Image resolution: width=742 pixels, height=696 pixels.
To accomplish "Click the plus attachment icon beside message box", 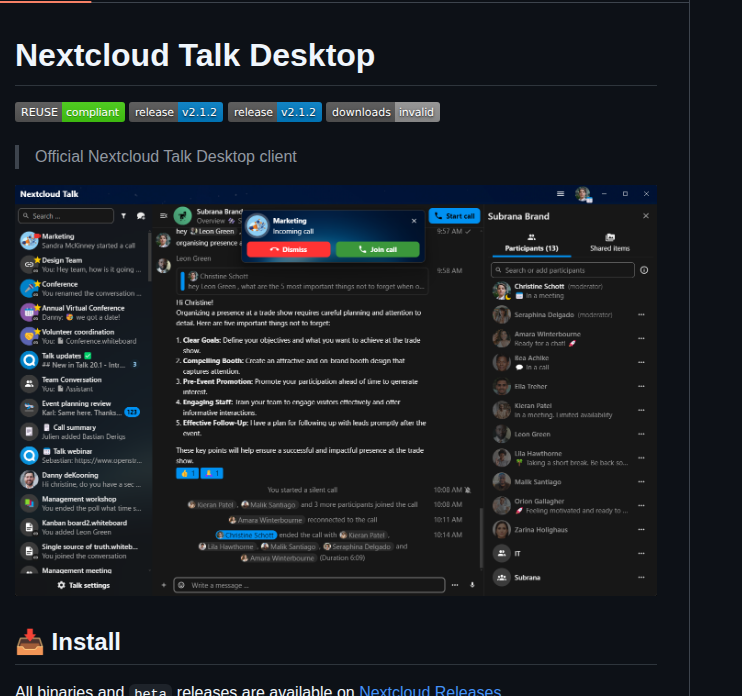I will [x=164, y=585].
